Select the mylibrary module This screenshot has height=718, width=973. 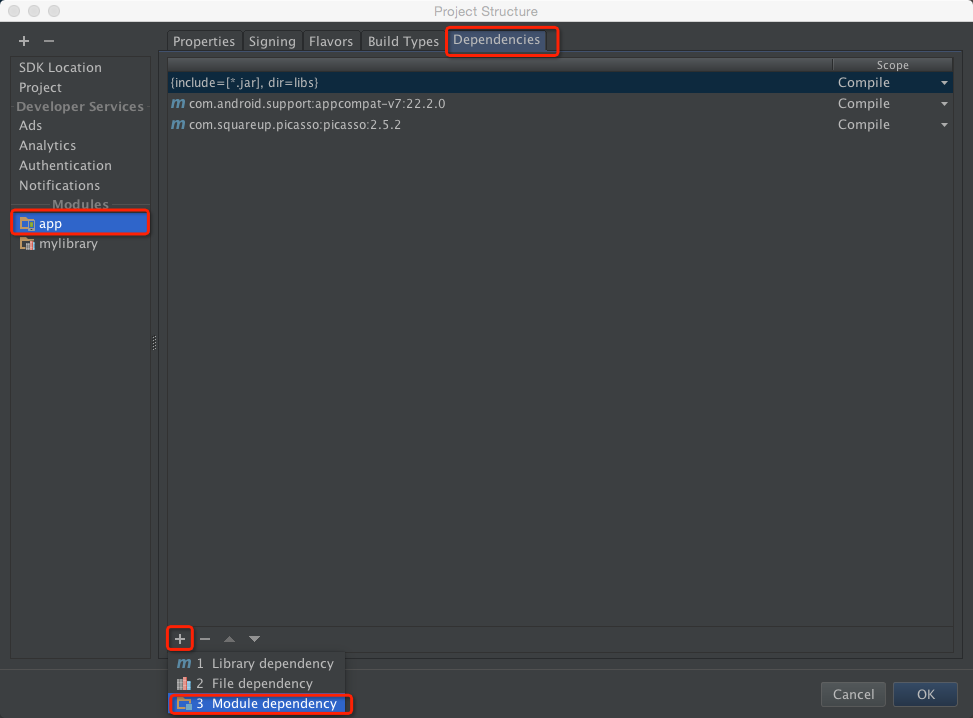(x=80, y=243)
